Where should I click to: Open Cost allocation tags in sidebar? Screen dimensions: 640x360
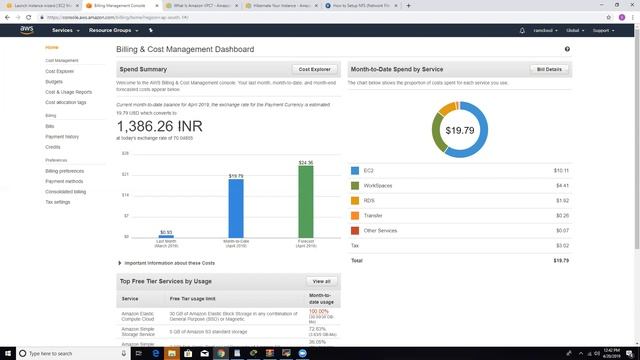66,102
